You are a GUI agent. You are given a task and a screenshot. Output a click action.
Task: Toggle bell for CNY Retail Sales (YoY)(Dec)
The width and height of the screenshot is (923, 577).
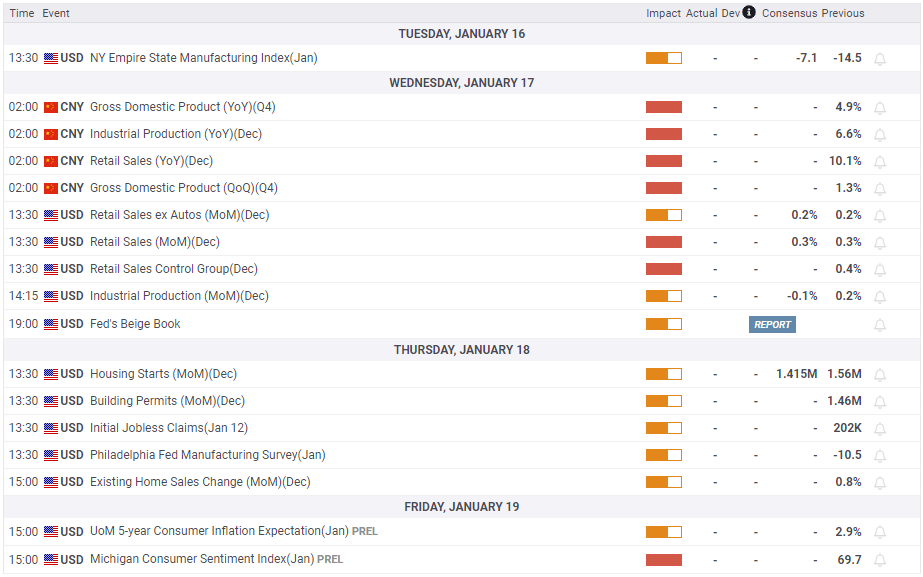point(879,162)
